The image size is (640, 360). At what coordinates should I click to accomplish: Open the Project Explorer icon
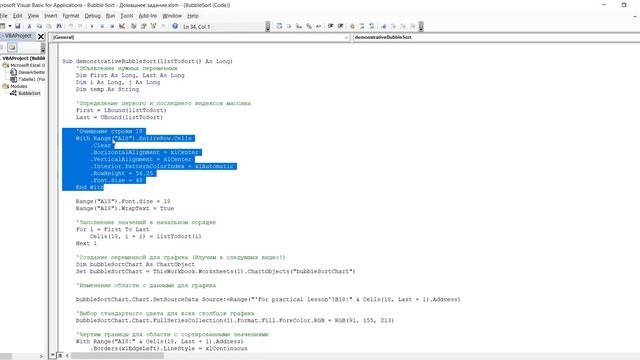[x=133, y=26]
